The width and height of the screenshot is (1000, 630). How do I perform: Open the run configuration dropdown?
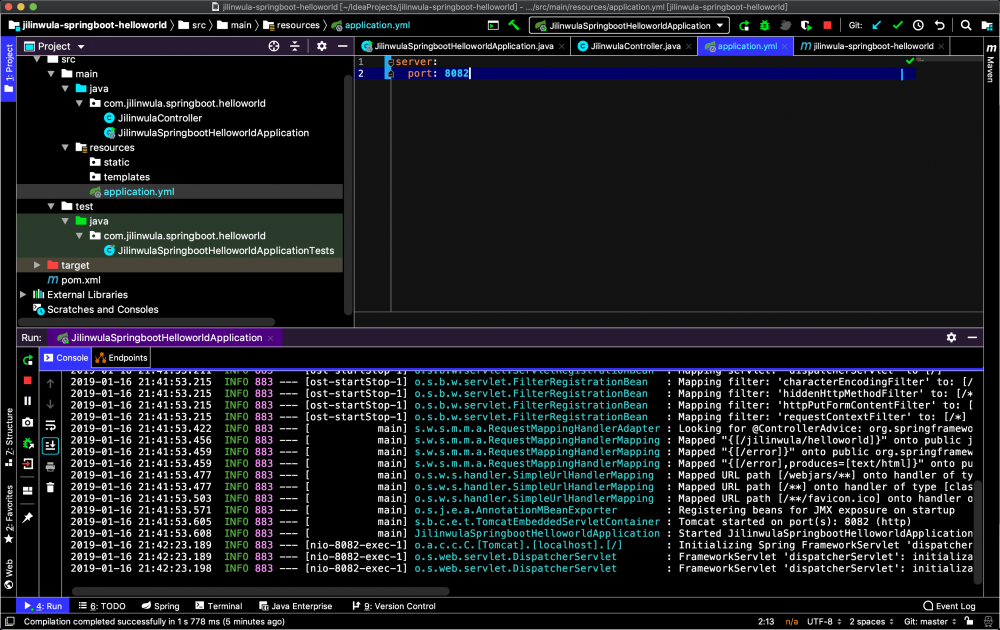tap(629, 26)
